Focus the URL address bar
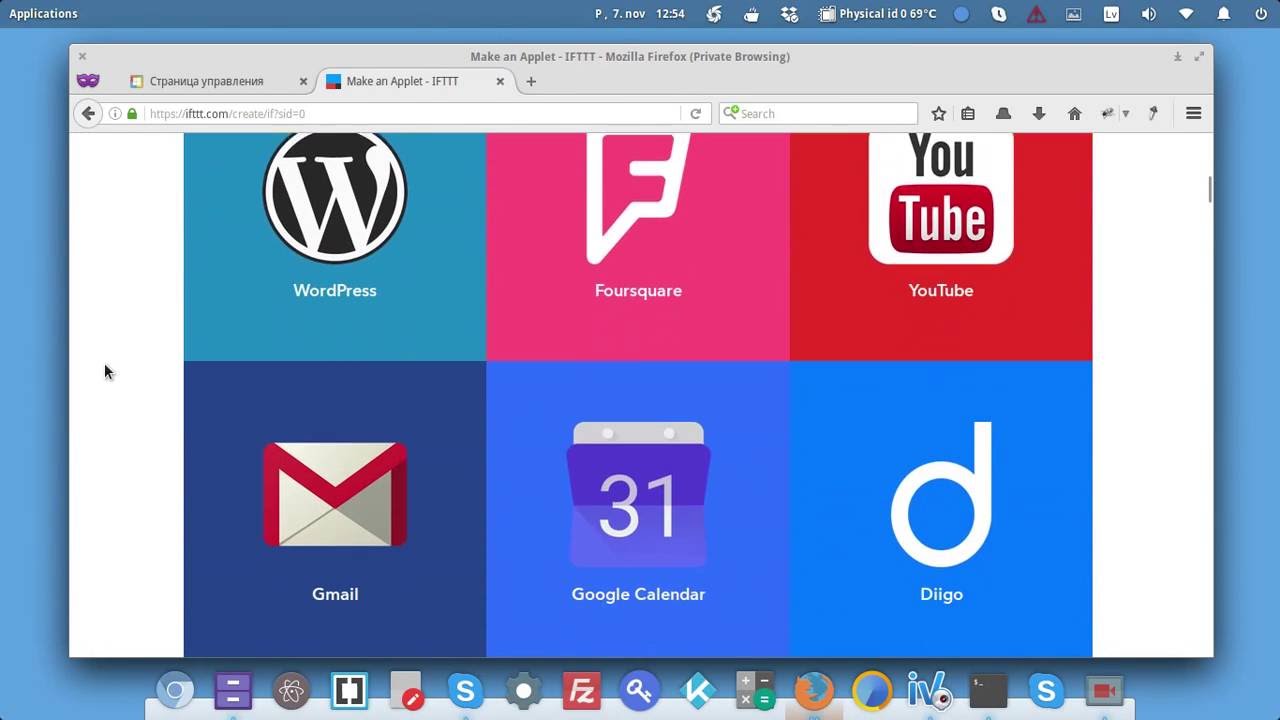Viewport: 1280px width, 720px height. click(x=412, y=114)
